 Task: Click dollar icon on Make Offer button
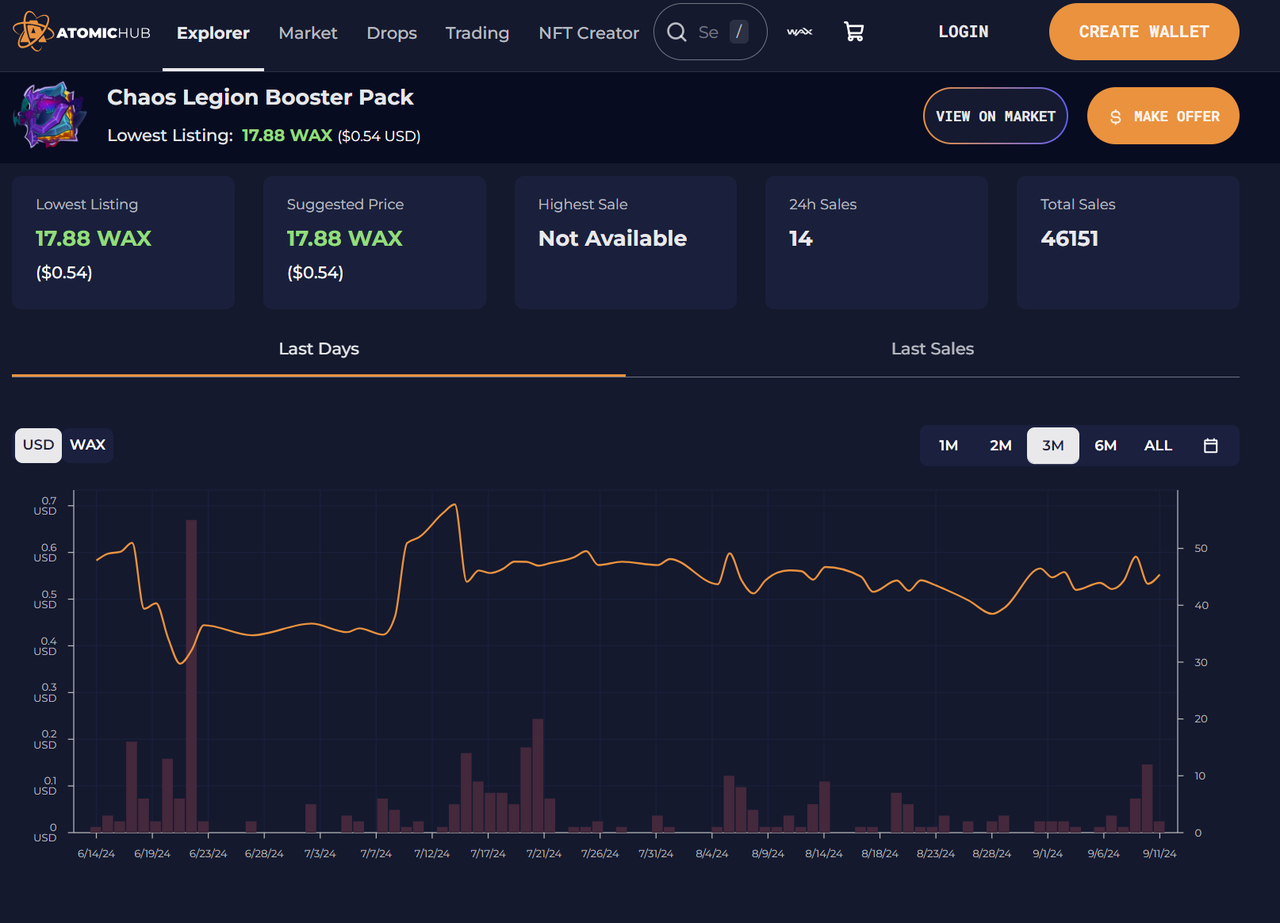[x=1116, y=117]
